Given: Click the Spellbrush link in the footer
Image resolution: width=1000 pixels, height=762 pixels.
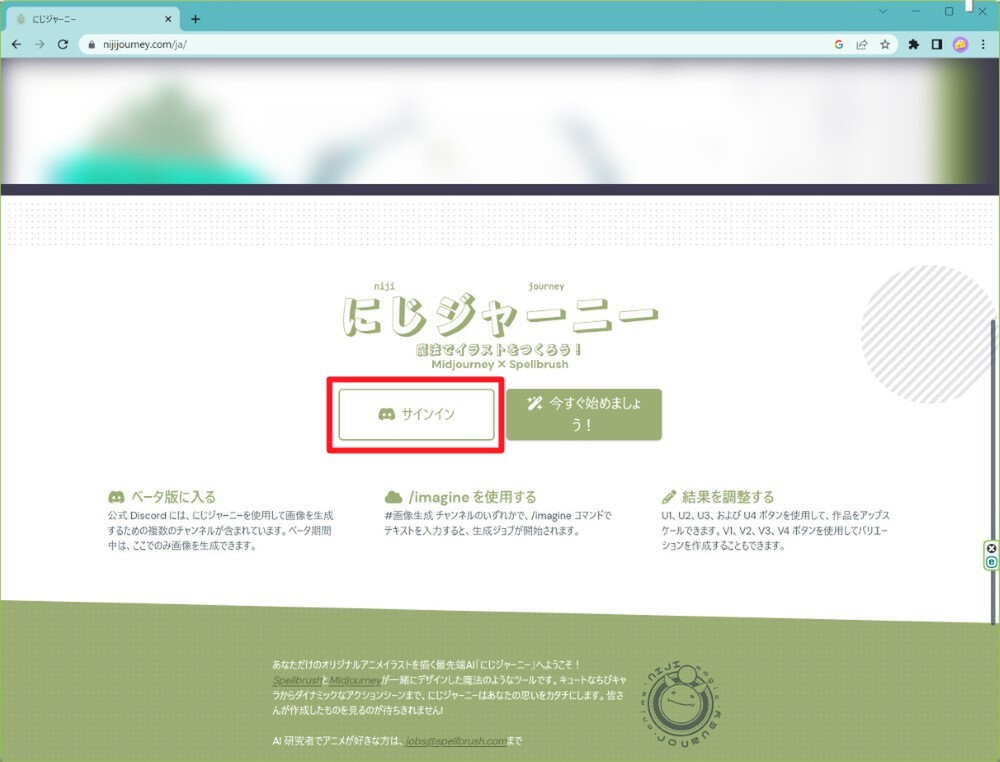Looking at the screenshot, I should [x=297, y=680].
